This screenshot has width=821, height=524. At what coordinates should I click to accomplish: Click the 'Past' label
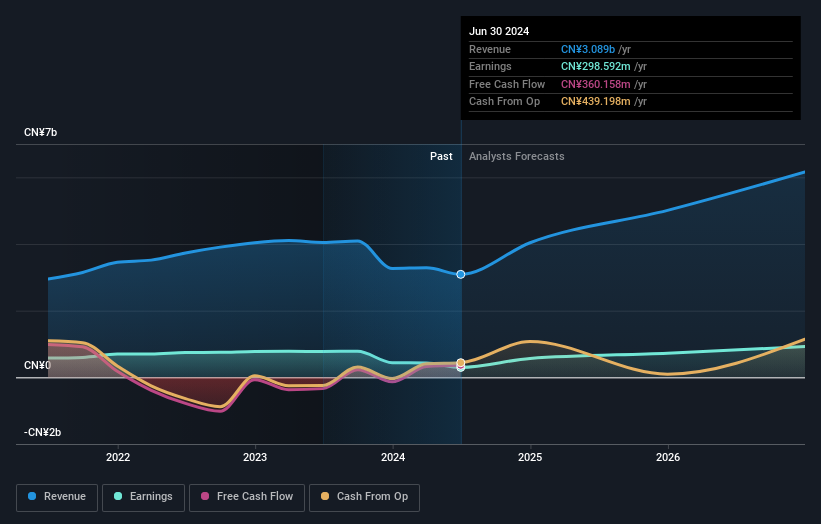pos(441,157)
